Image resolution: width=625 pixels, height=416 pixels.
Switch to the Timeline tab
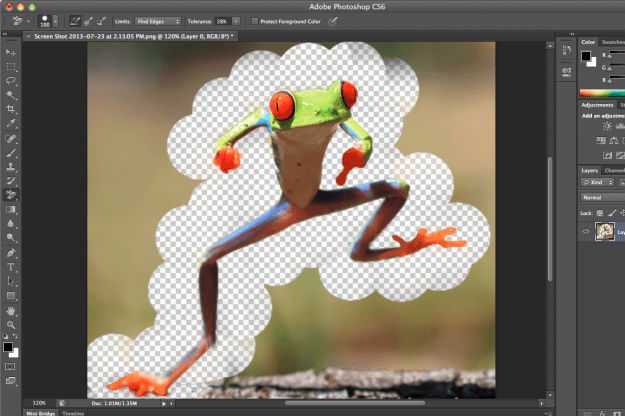(x=74, y=412)
